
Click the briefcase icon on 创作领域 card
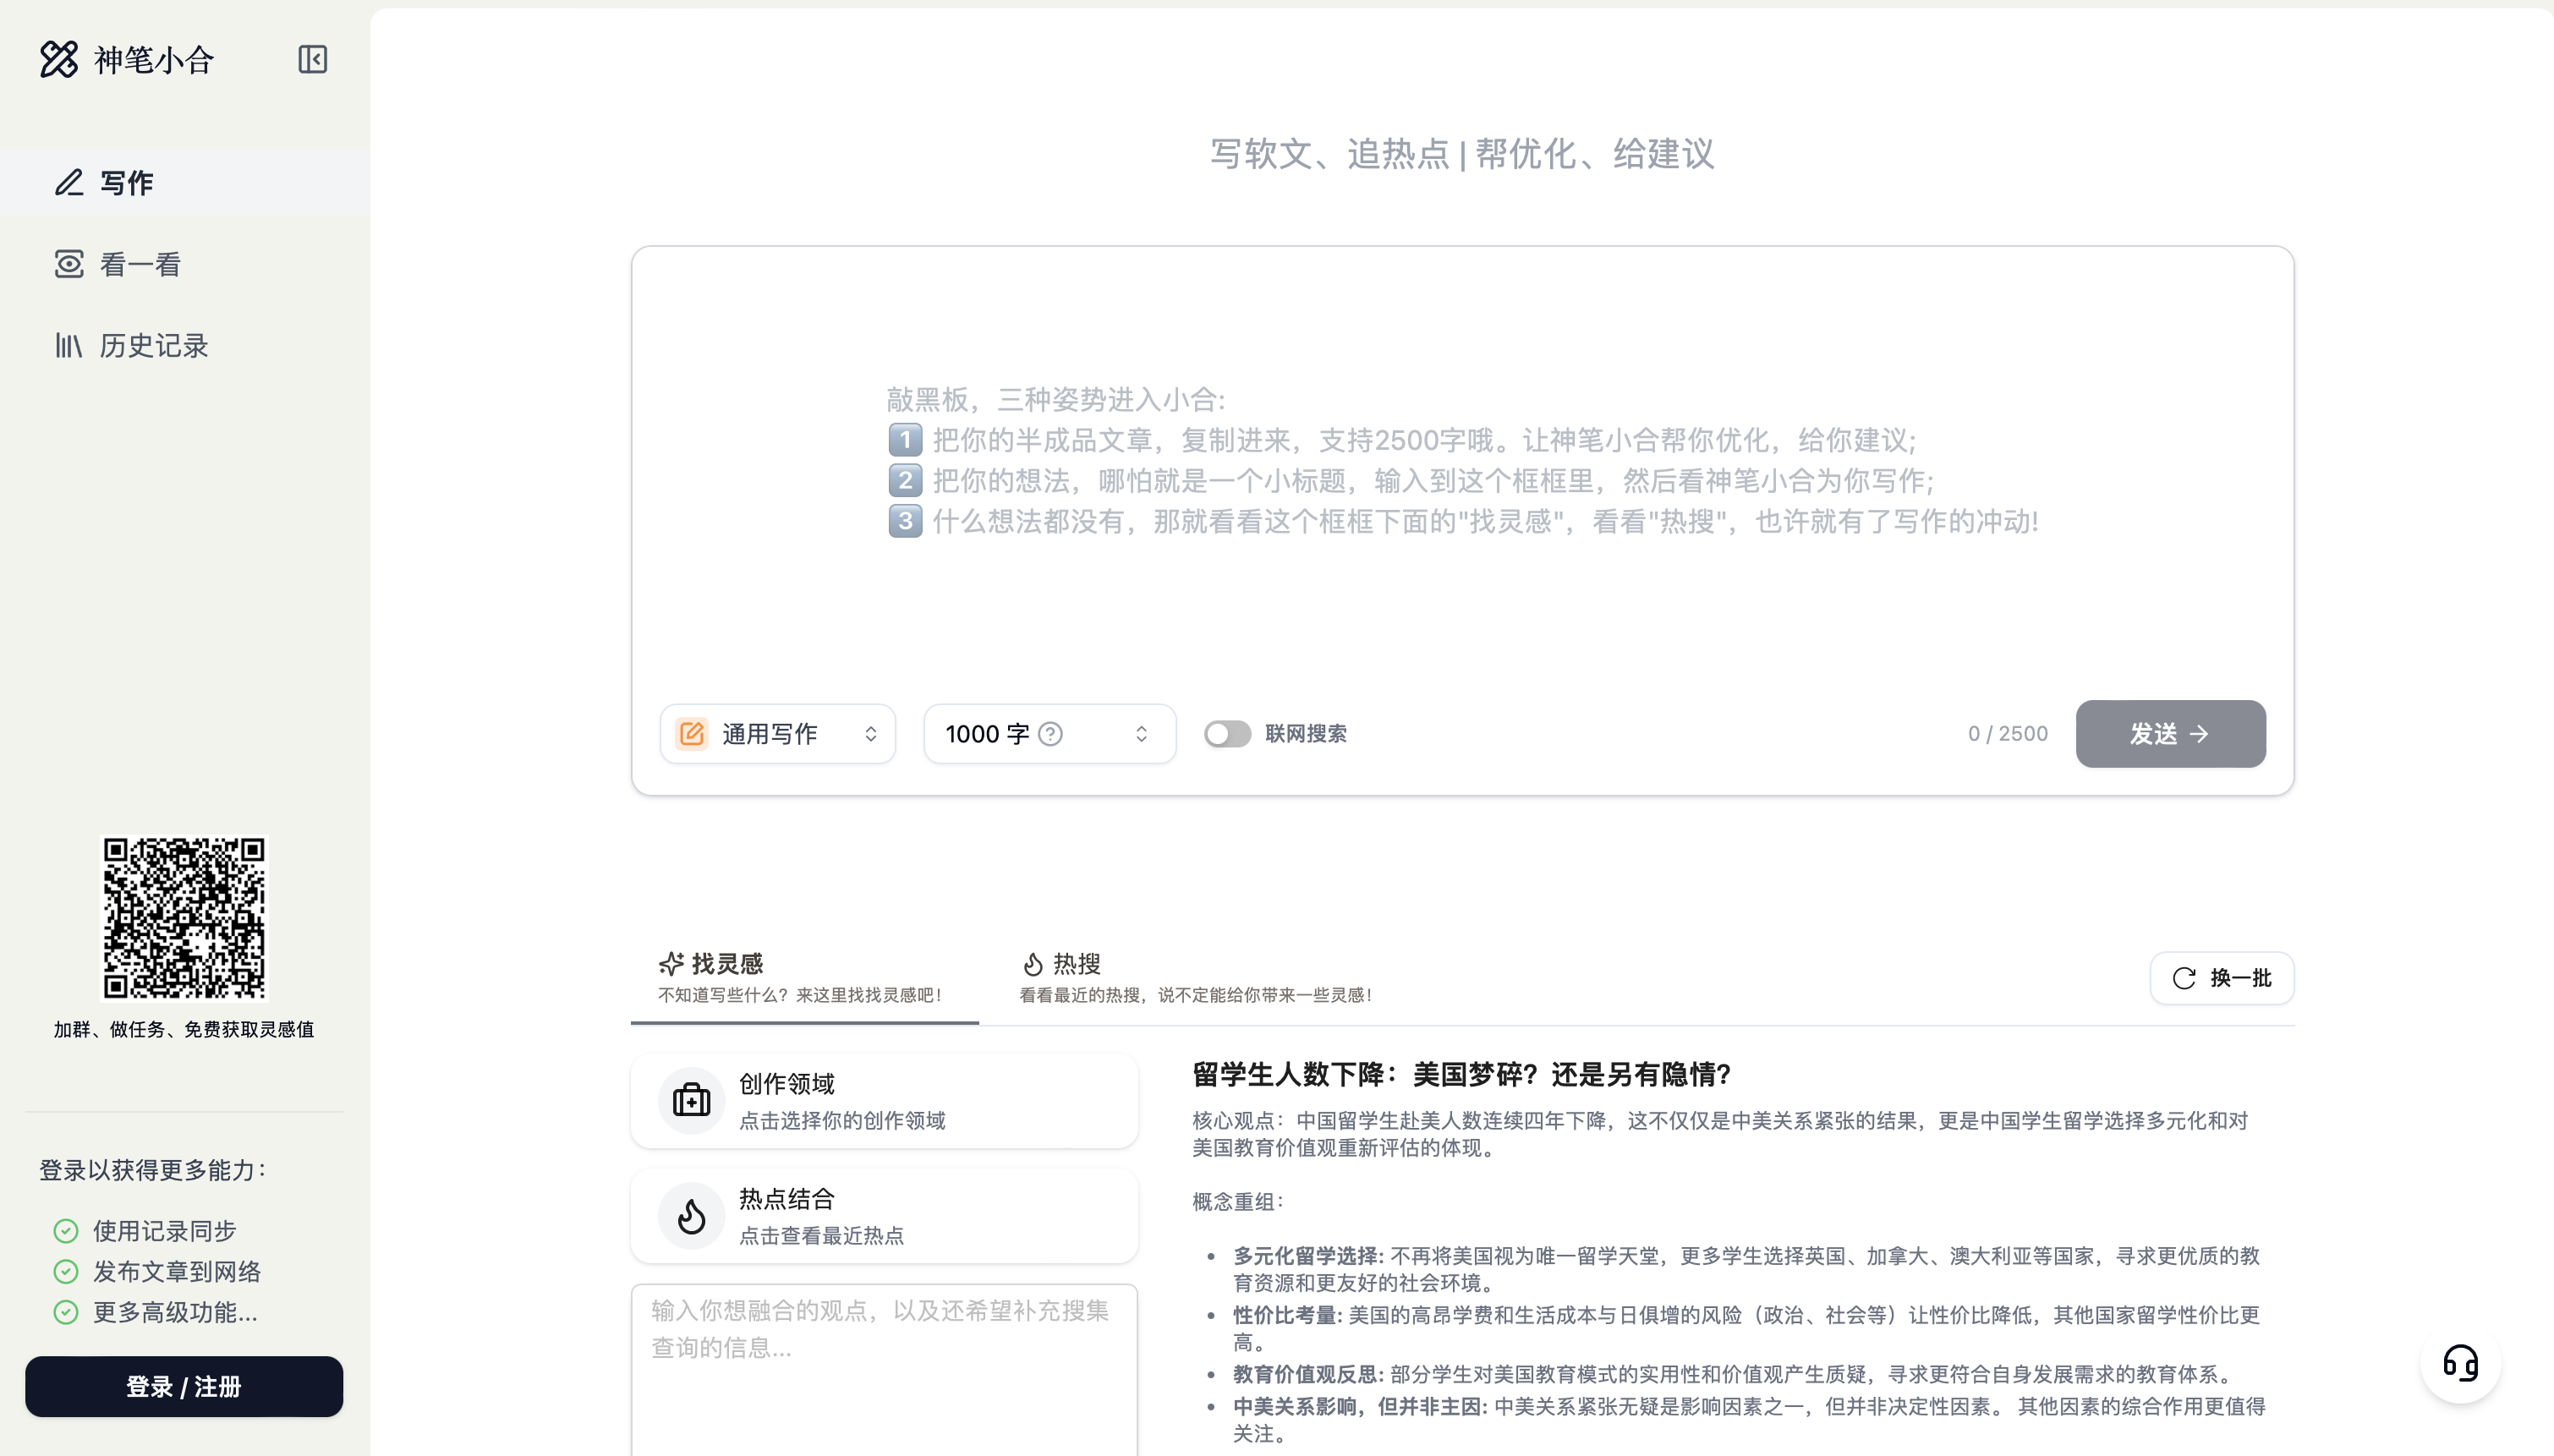(x=691, y=1100)
